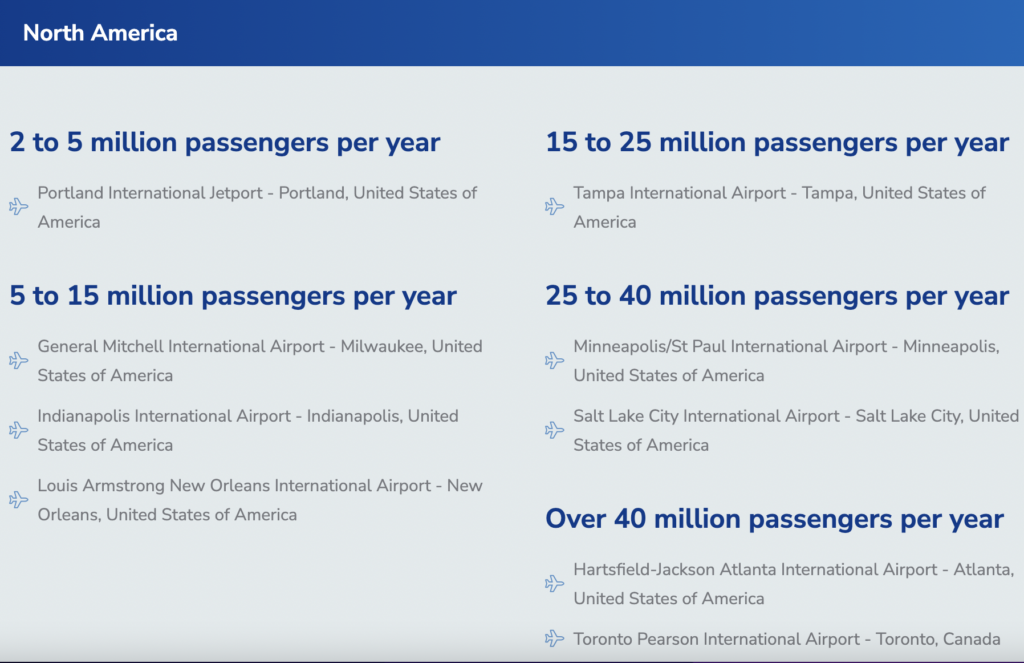Open Salt Lake City International Airport entry
This screenshot has height=663, width=1024.
[x=796, y=430]
